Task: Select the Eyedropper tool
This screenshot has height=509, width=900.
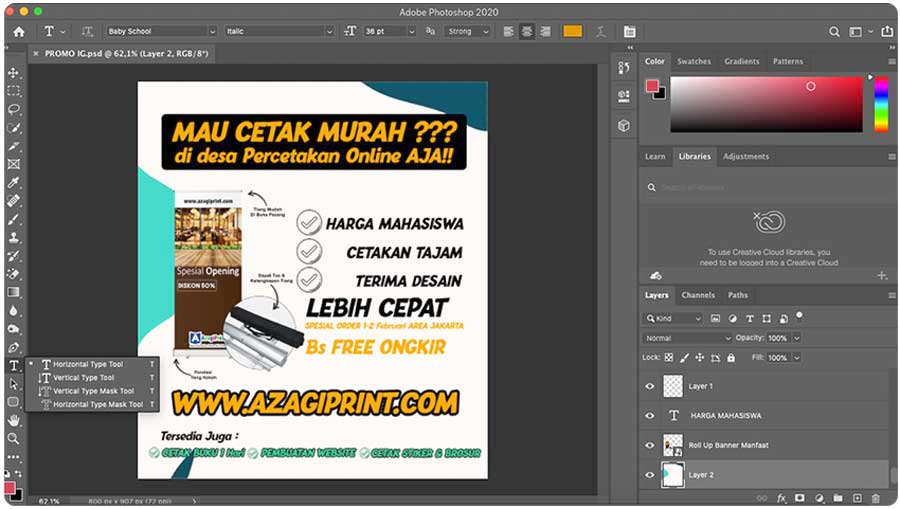Action: tap(14, 182)
